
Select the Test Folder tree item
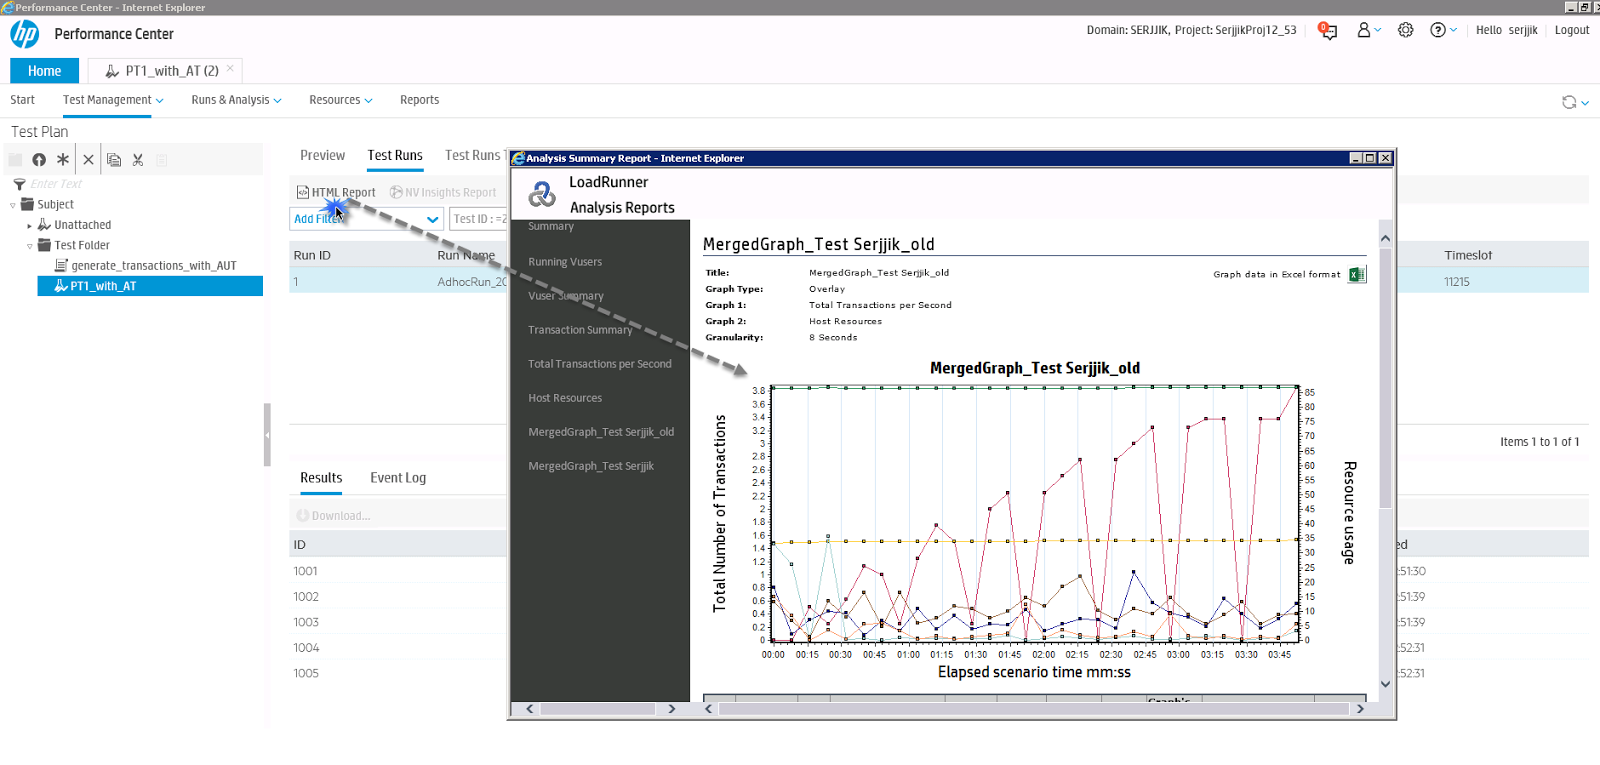(x=82, y=246)
